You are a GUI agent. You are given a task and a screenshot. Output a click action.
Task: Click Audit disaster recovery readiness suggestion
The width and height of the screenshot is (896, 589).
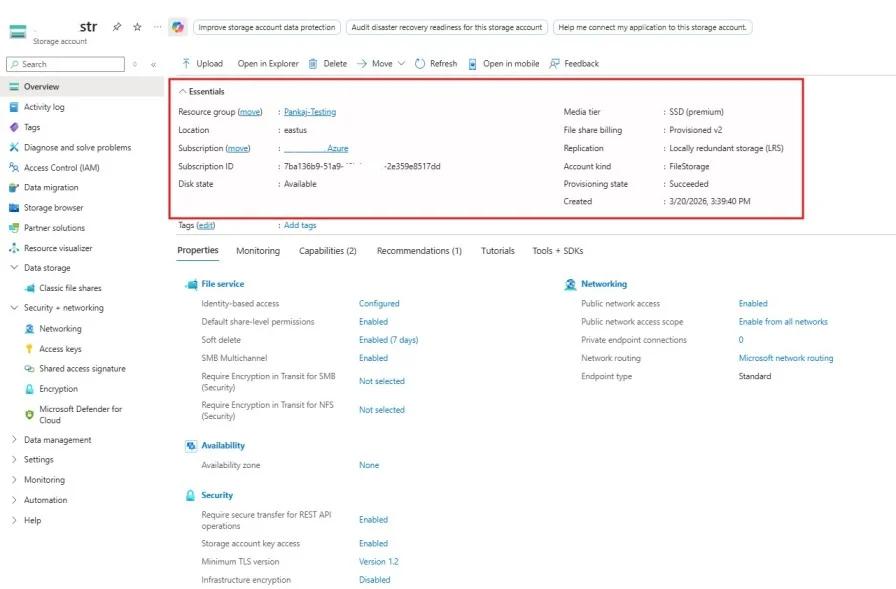(x=447, y=27)
